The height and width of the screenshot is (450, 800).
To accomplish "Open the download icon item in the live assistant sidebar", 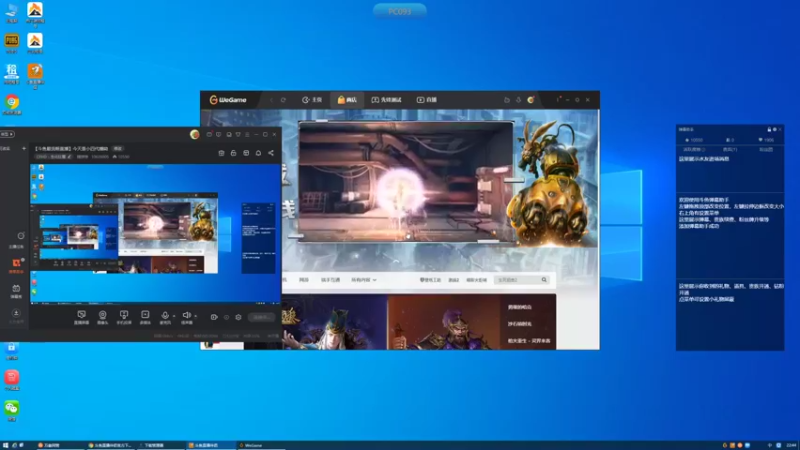I will (x=16, y=316).
